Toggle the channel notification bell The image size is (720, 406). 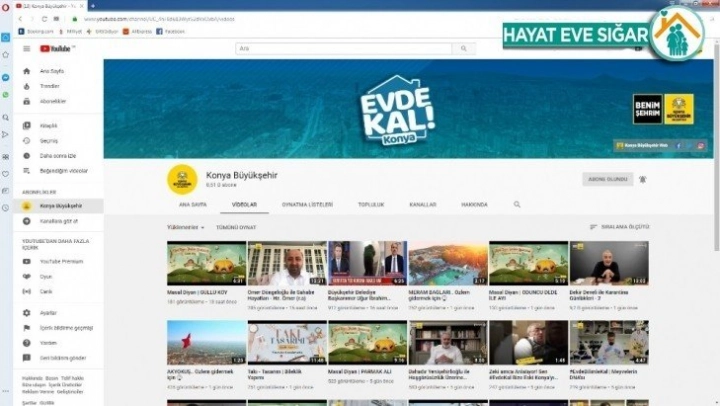point(642,179)
